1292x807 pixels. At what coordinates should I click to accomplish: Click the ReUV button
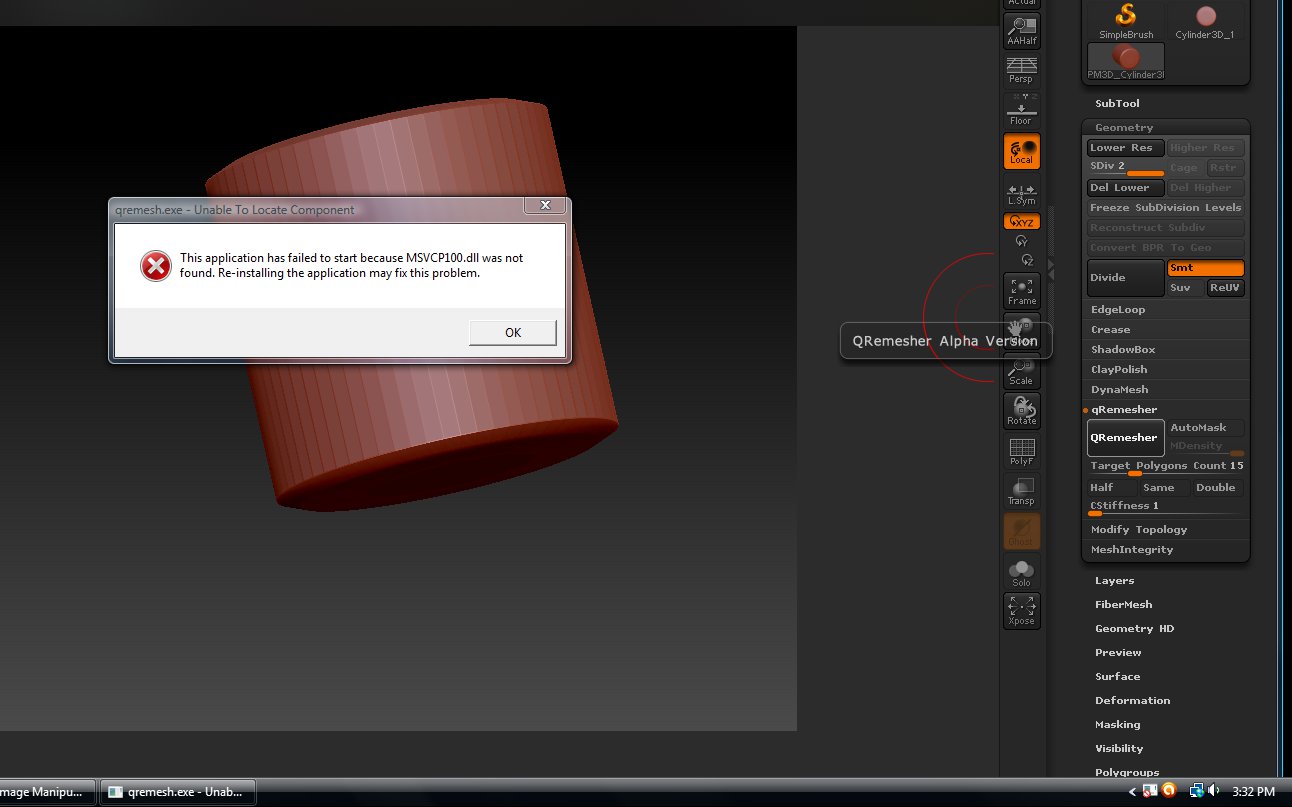[x=1226, y=288]
